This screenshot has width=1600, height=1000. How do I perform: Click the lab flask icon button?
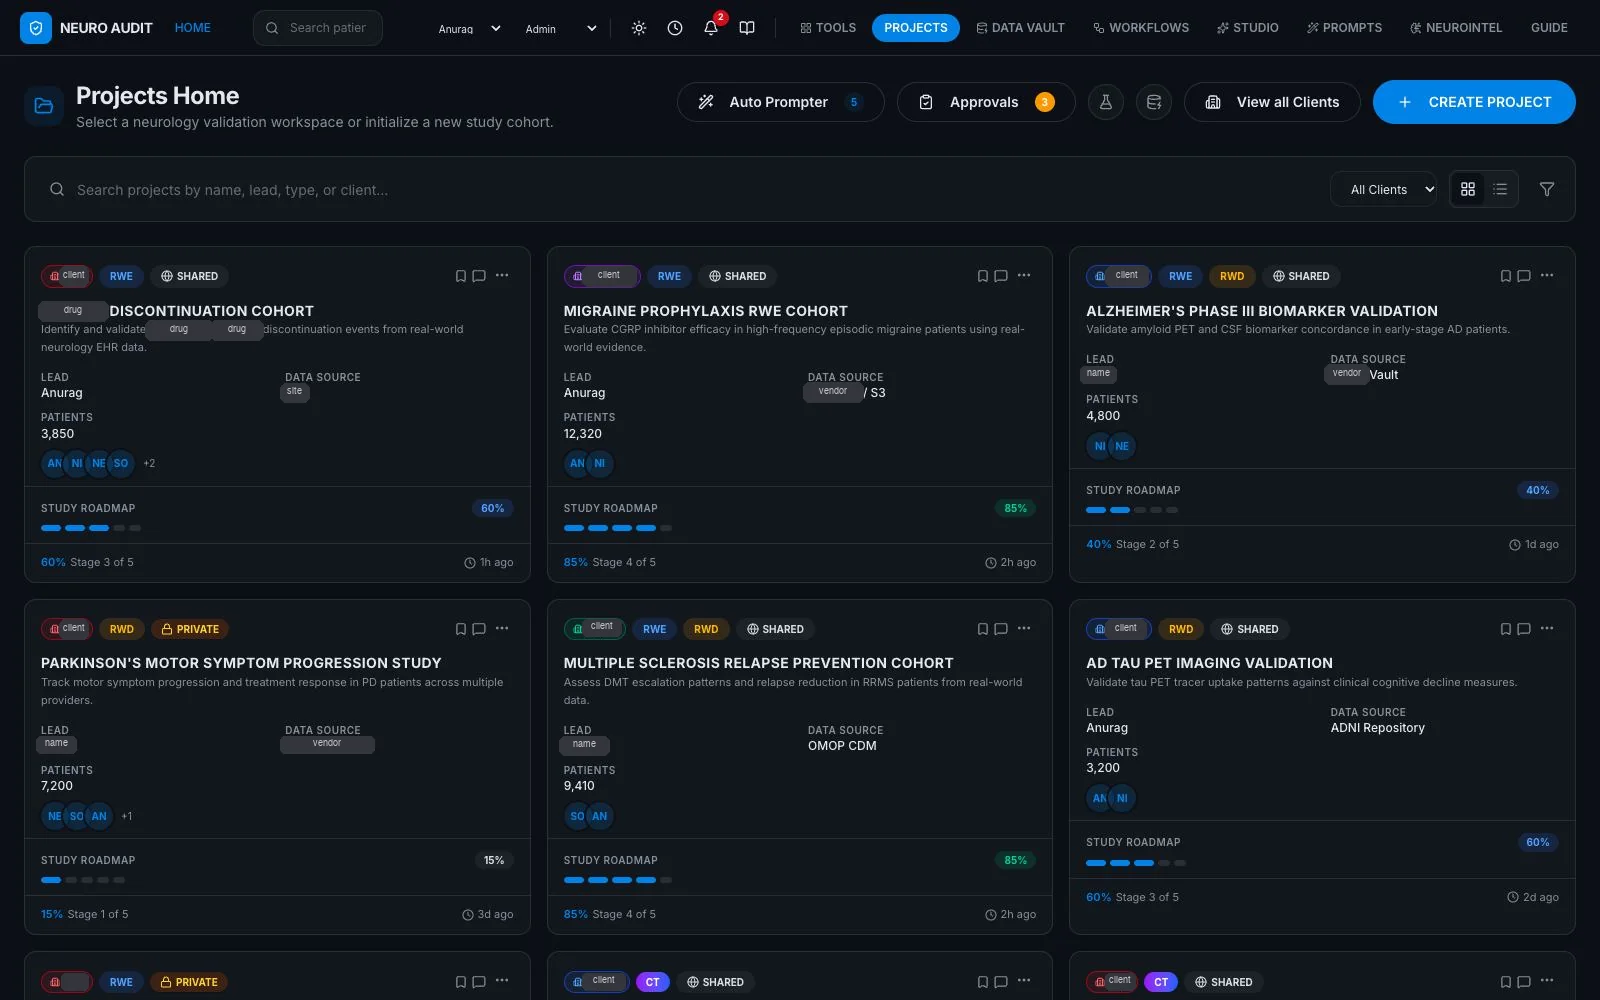[1106, 102]
